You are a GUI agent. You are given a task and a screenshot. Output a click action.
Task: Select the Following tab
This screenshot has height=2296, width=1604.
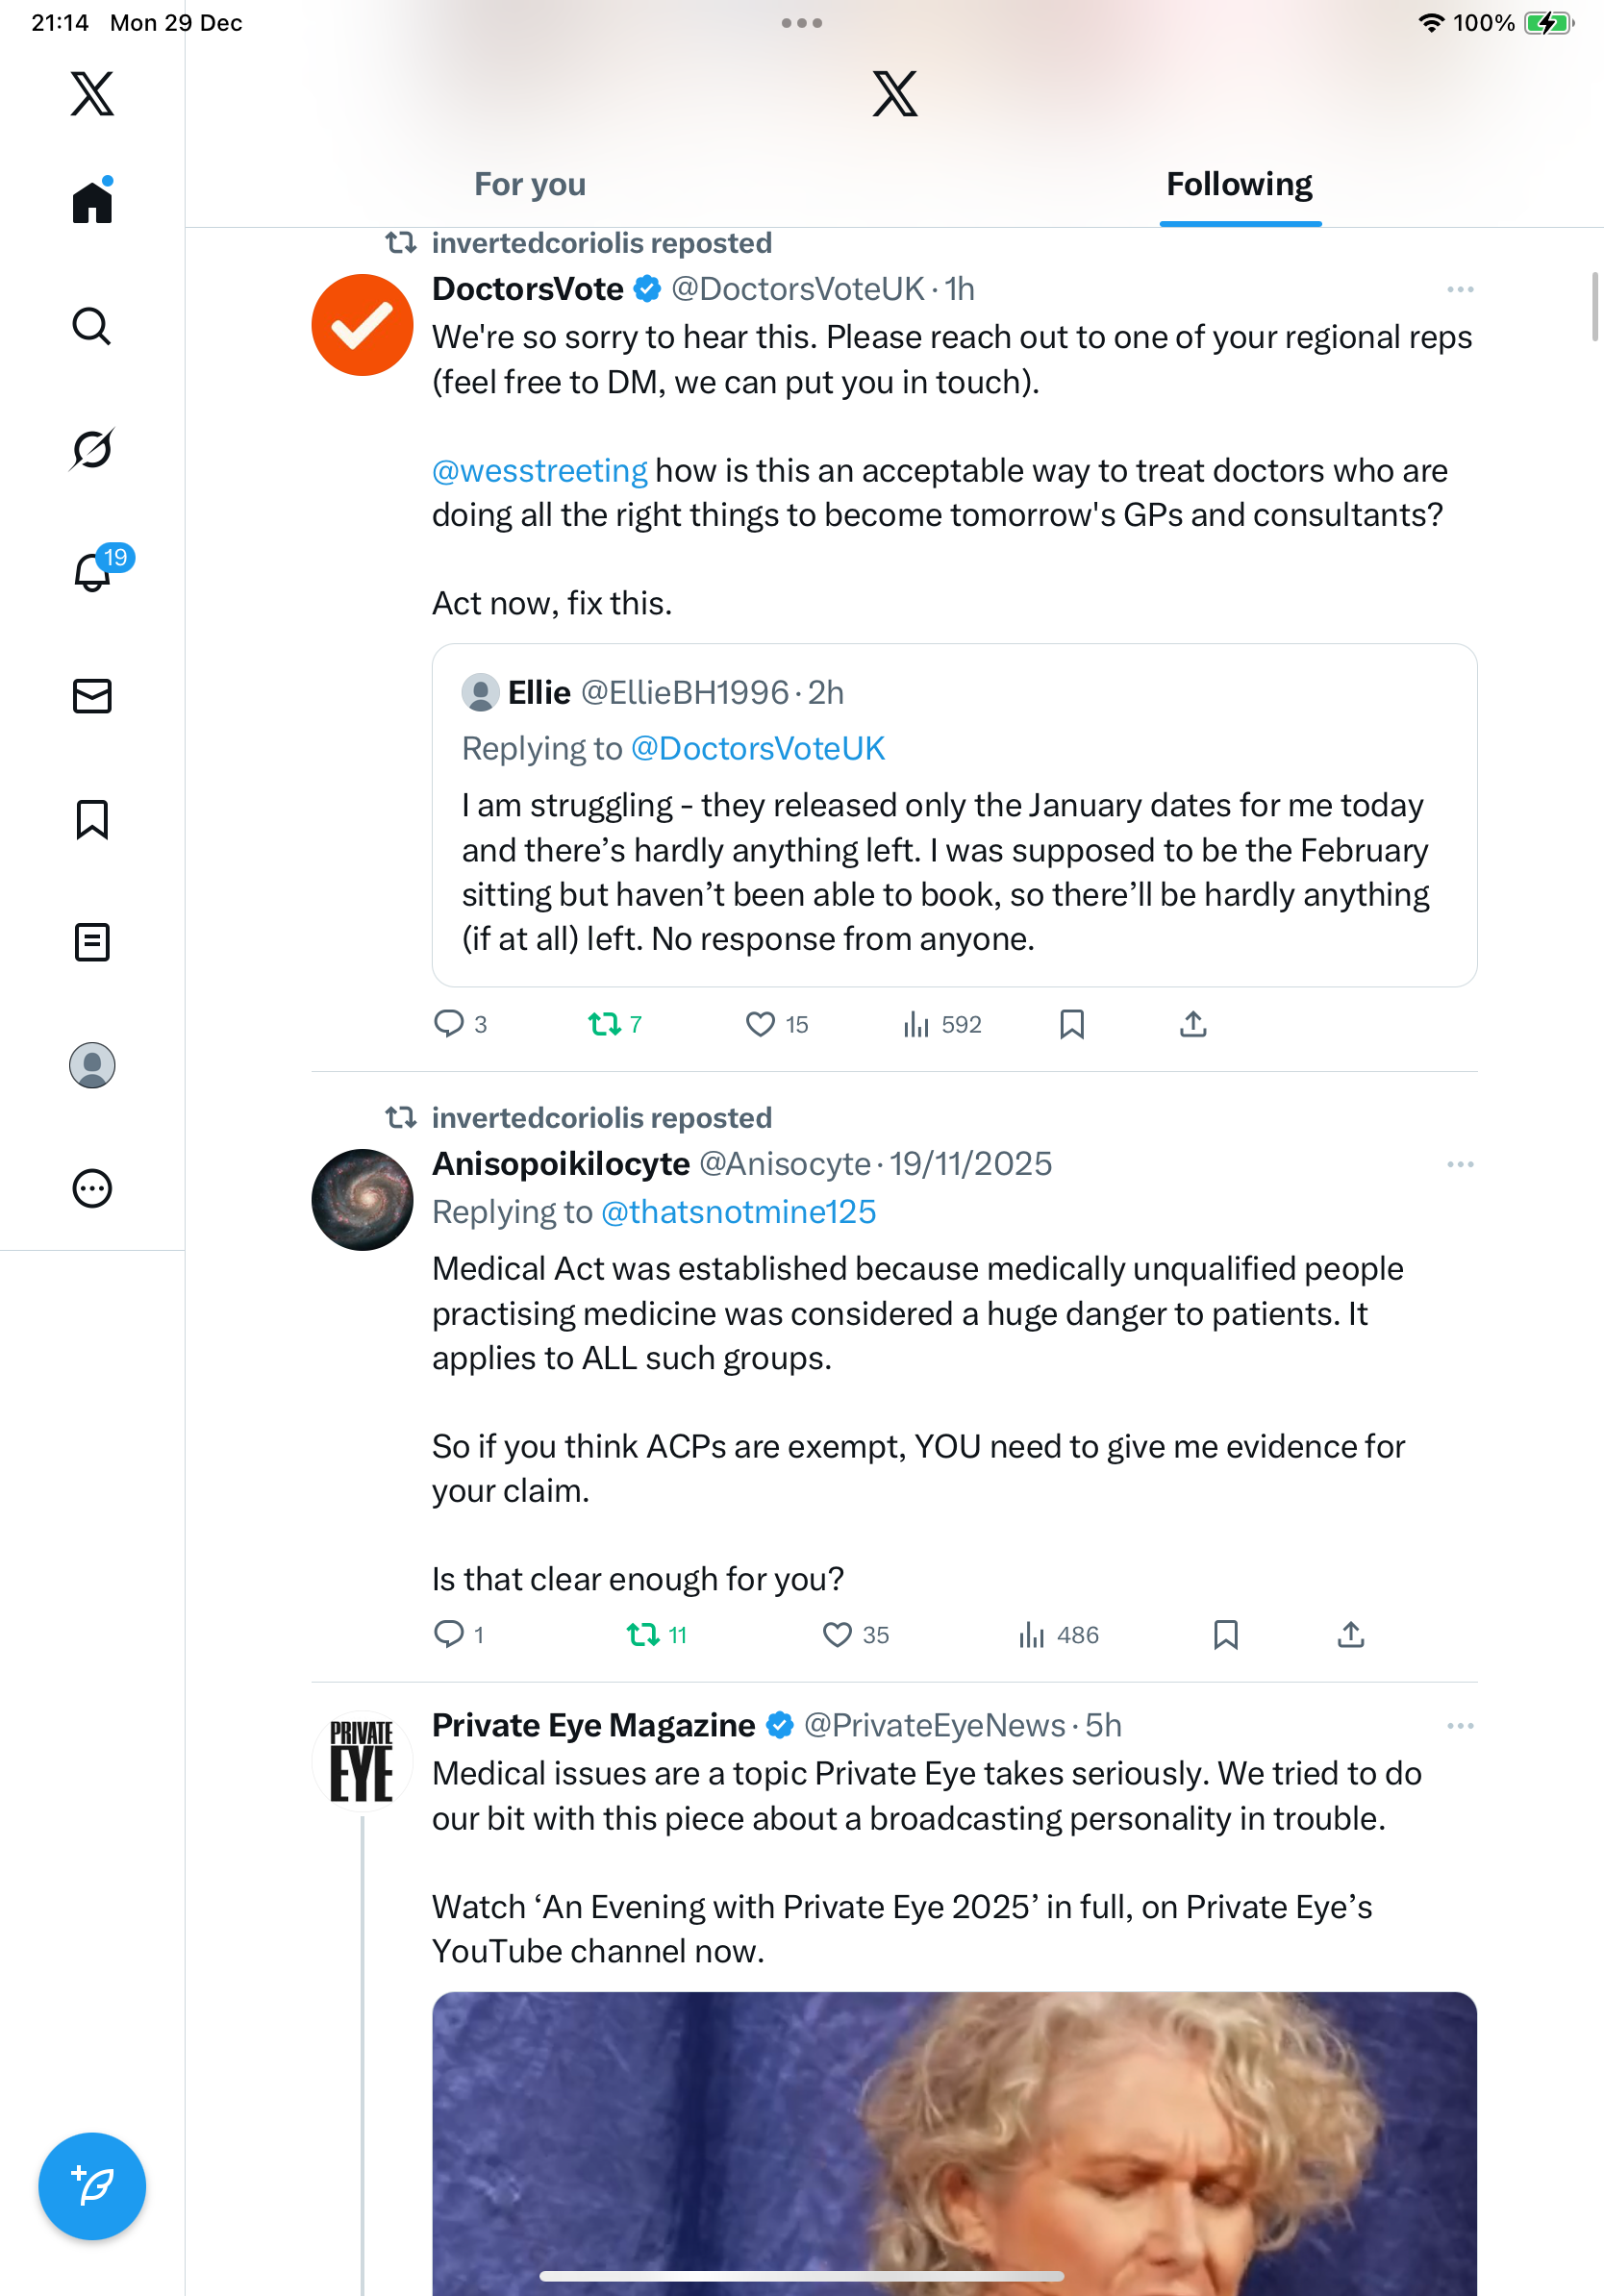pyautogui.click(x=1239, y=185)
